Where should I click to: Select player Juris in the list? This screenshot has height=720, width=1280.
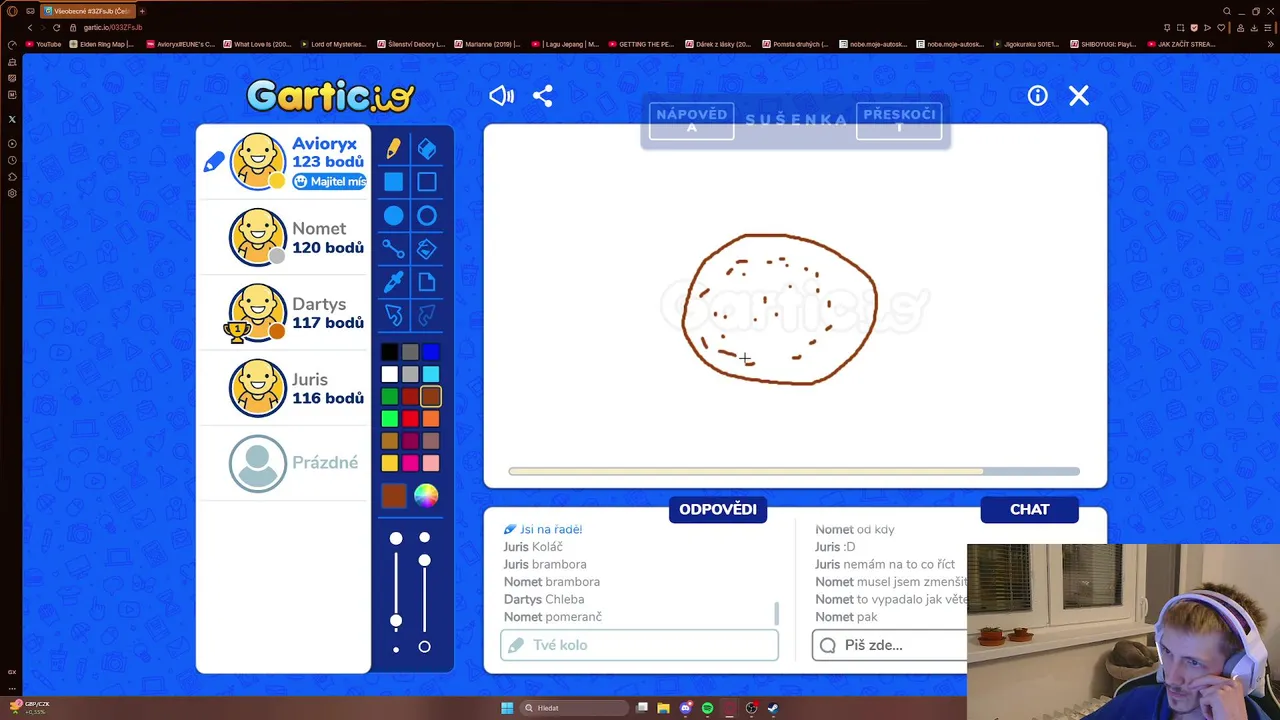[284, 387]
